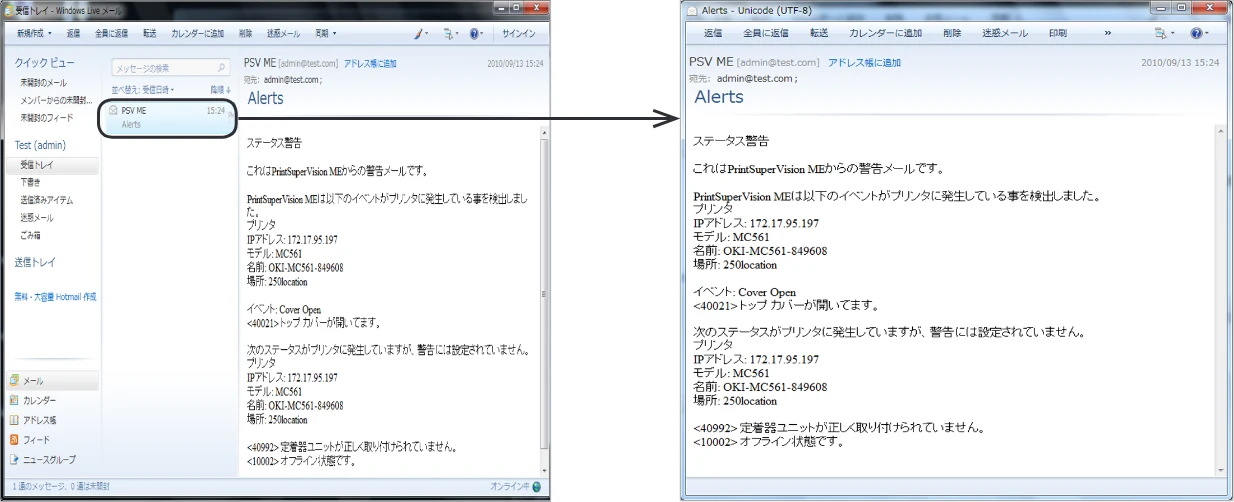
Task: Open the menus icon in Alerts window
Action: click(x=1162, y=33)
